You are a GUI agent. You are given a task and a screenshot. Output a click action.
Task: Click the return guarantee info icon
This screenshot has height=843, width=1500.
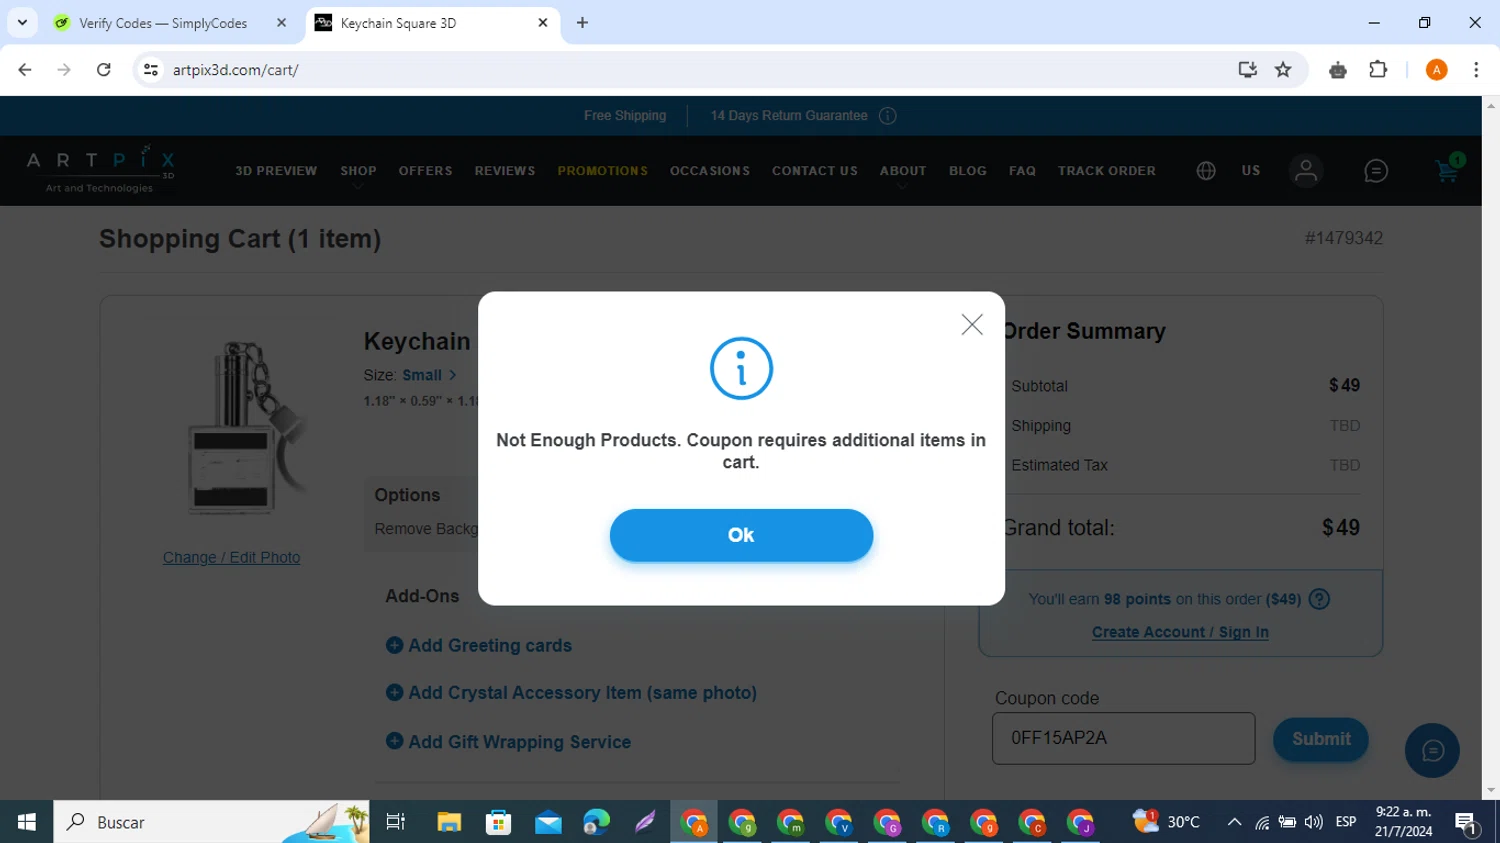tap(888, 116)
